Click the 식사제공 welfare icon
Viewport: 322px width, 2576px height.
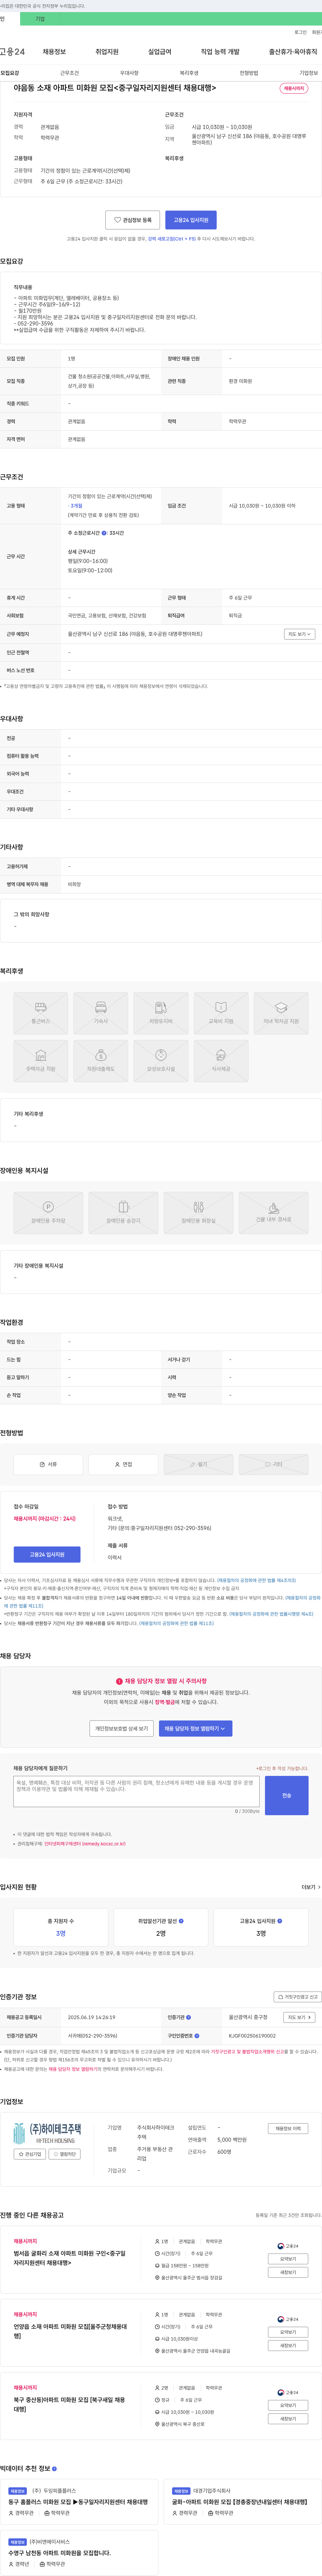pos(221,1061)
